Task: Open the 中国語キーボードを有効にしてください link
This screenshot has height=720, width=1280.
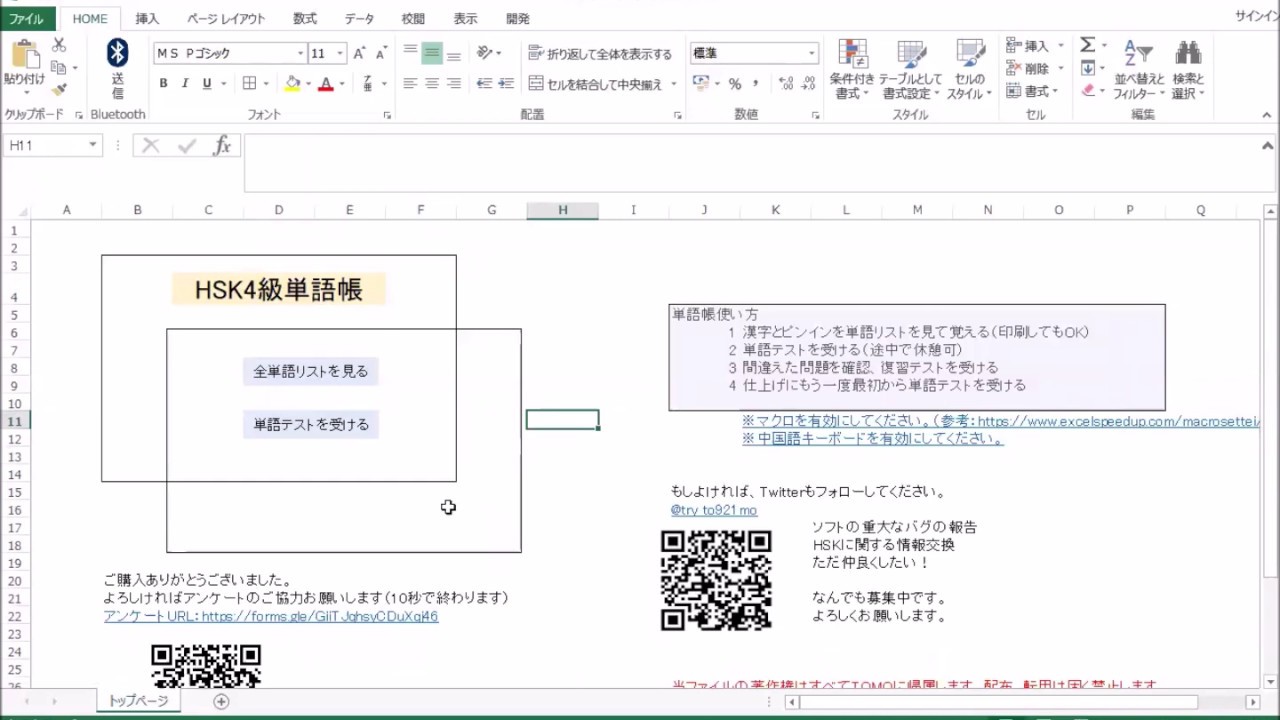Action: pos(873,439)
